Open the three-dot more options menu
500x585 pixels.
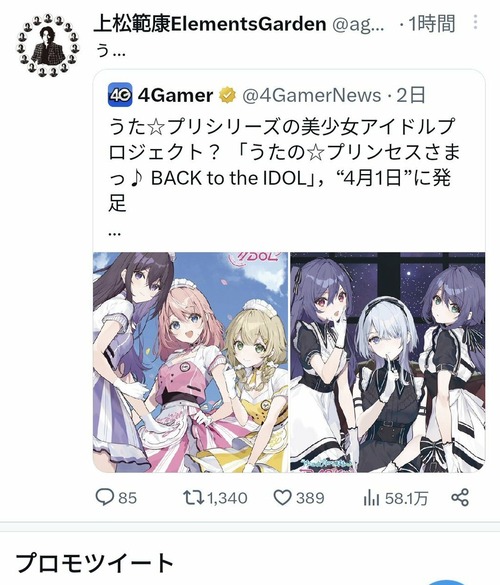475,22
